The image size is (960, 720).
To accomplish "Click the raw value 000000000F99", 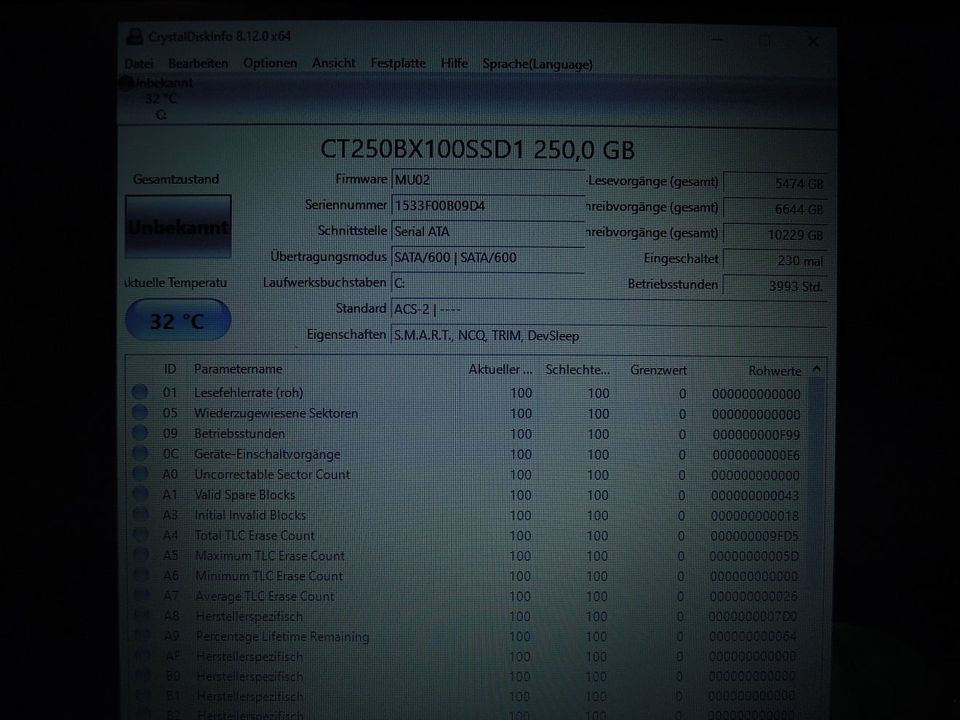I will pos(756,435).
